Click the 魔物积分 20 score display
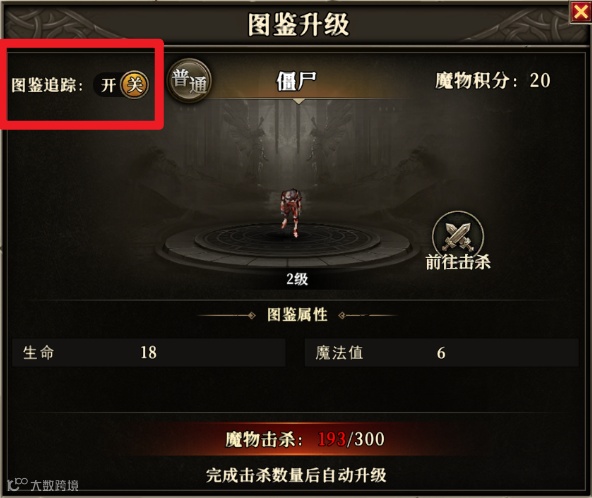The height and width of the screenshot is (498, 592). coord(493,81)
